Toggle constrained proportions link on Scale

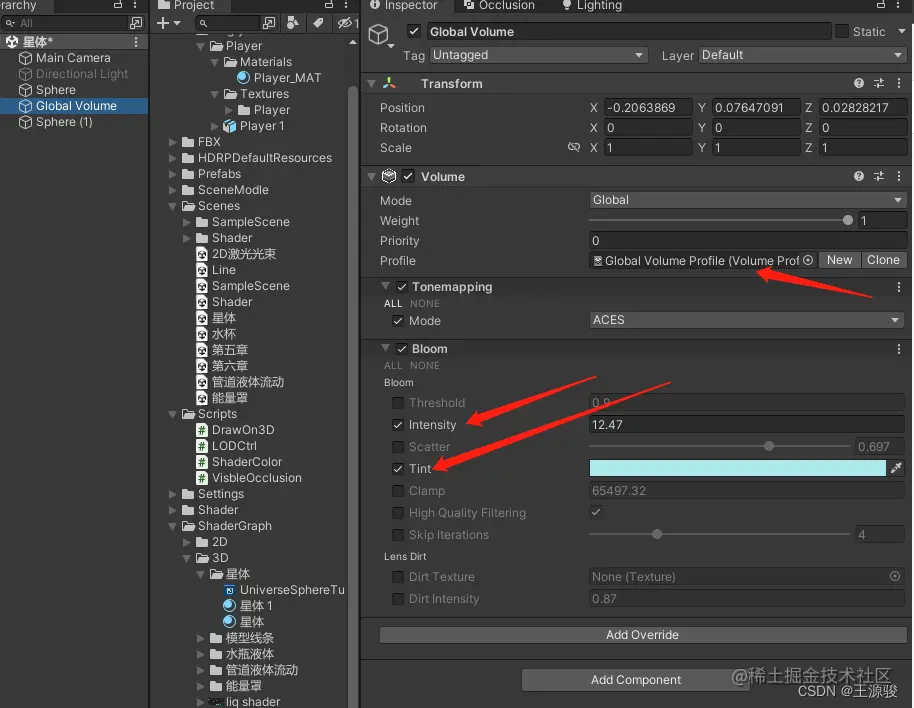pos(574,147)
